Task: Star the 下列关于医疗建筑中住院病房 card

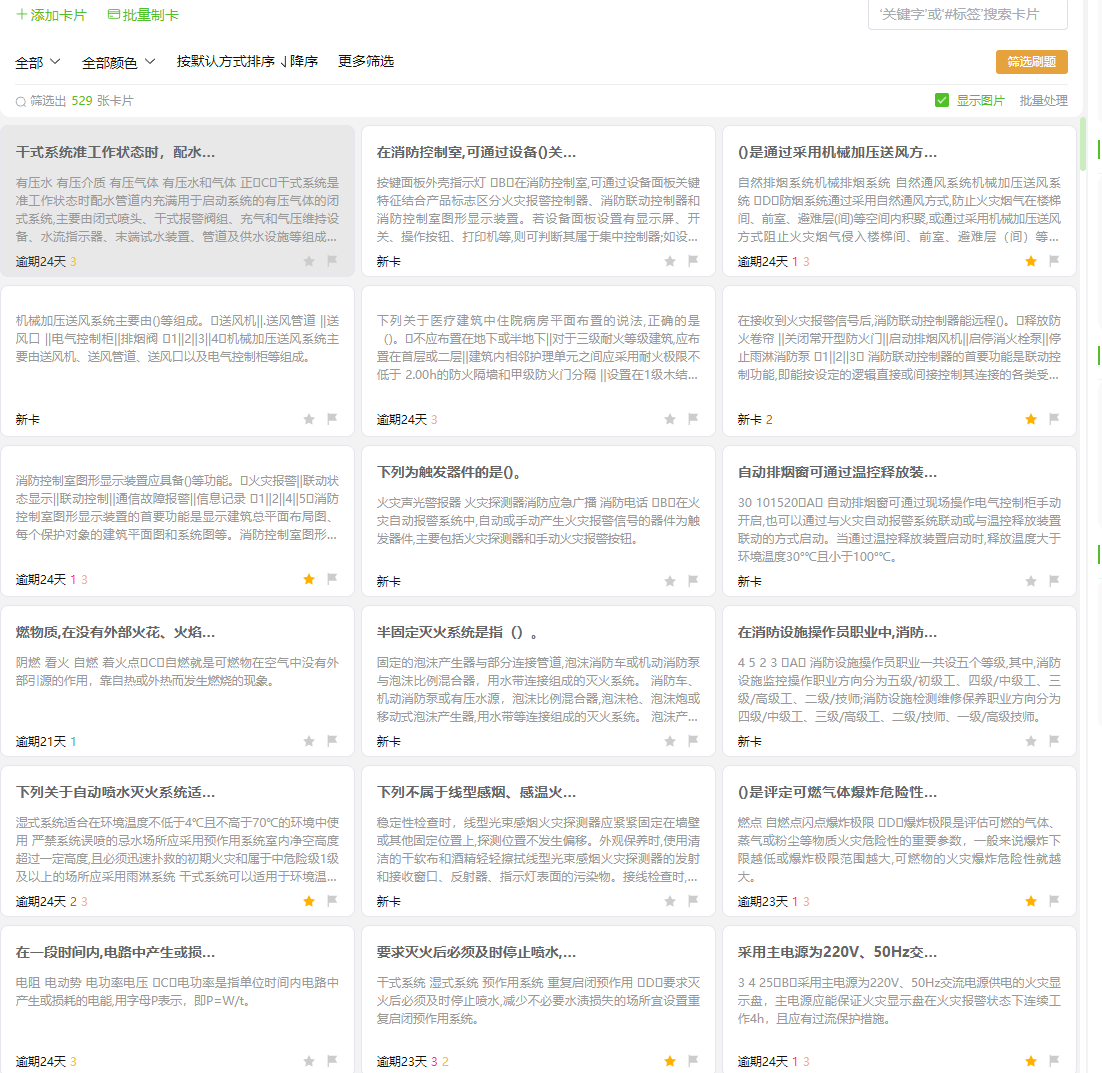Action: point(670,420)
